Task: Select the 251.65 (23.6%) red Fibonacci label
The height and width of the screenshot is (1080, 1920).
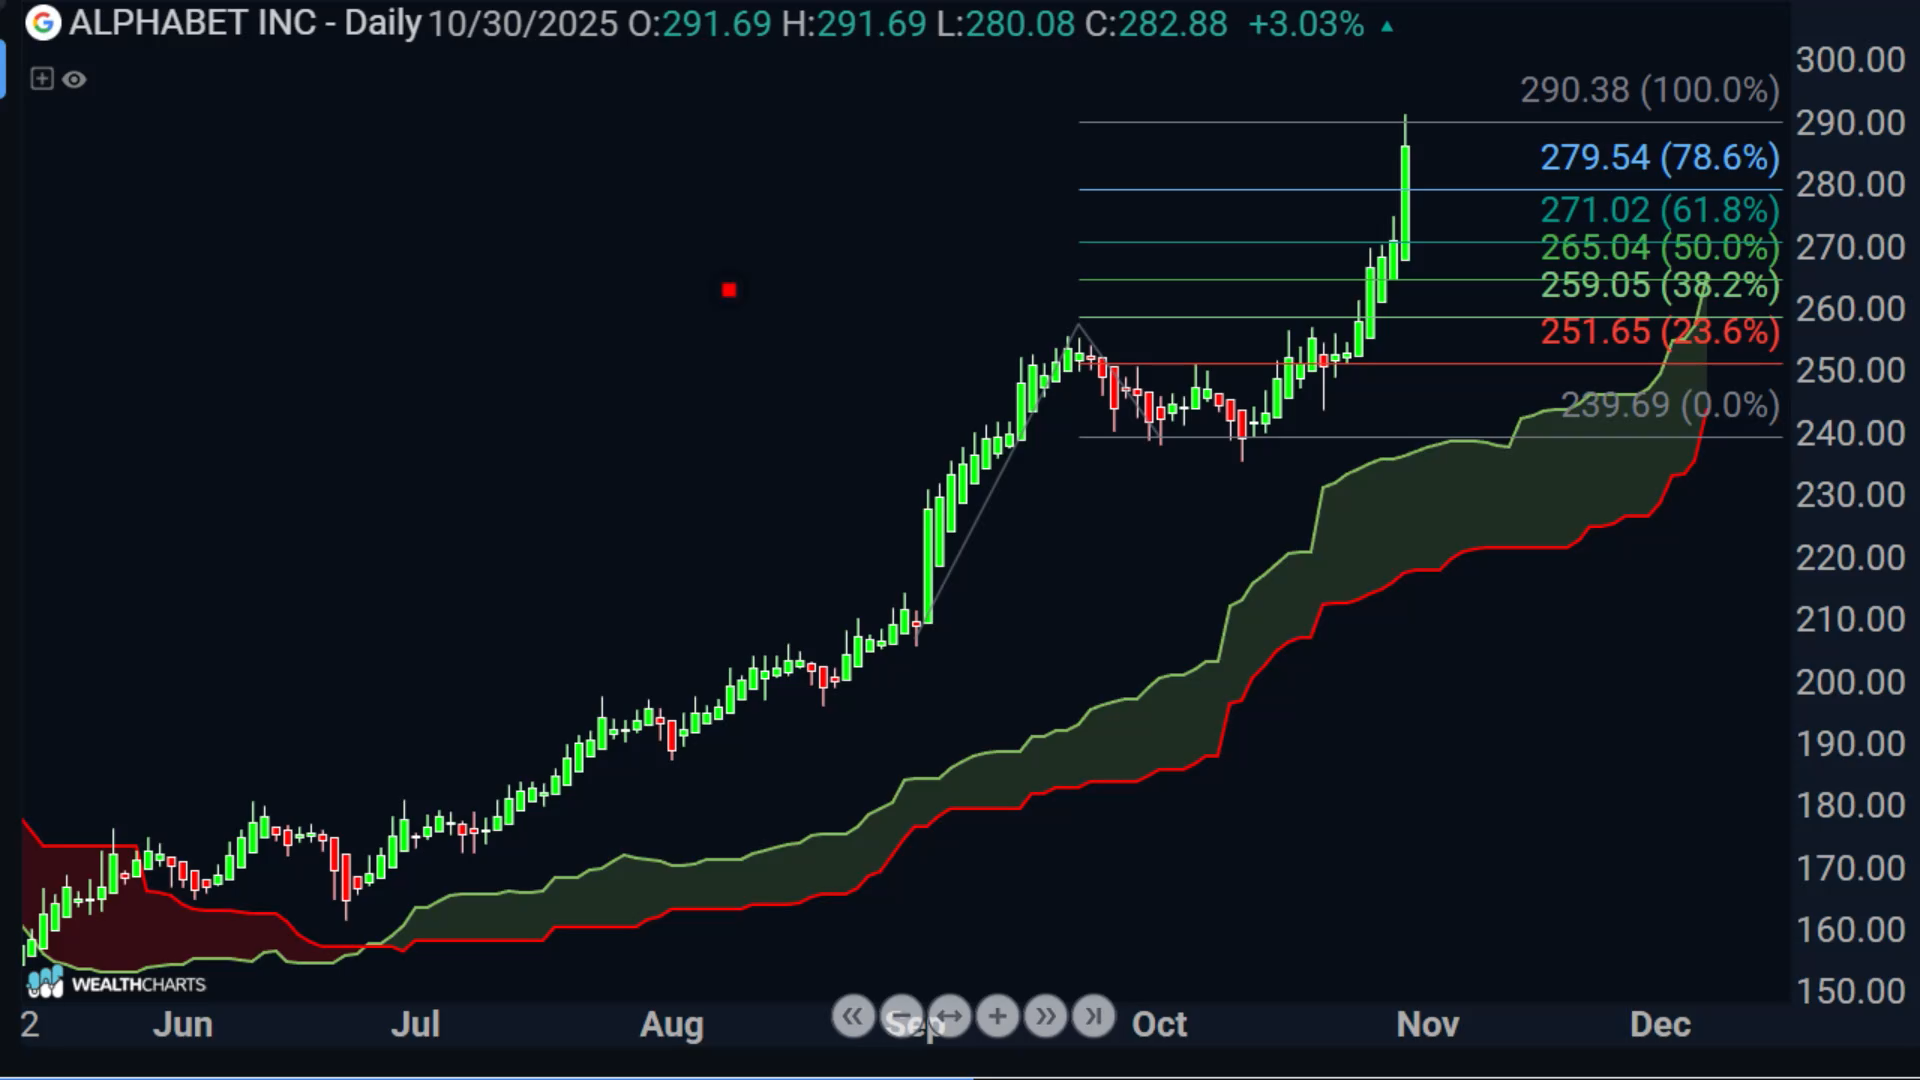Action: point(1658,332)
